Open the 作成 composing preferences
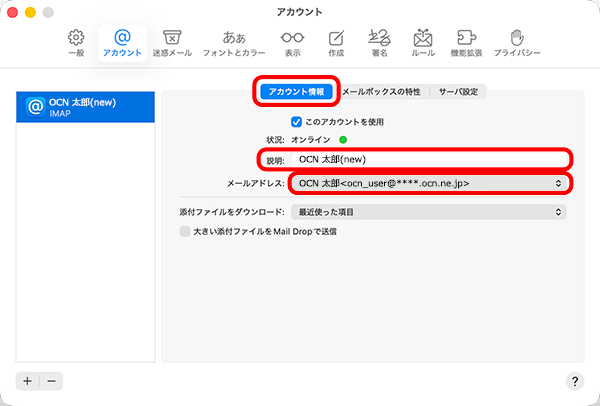Image resolution: width=600 pixels, height=406 pixels. 336,41
